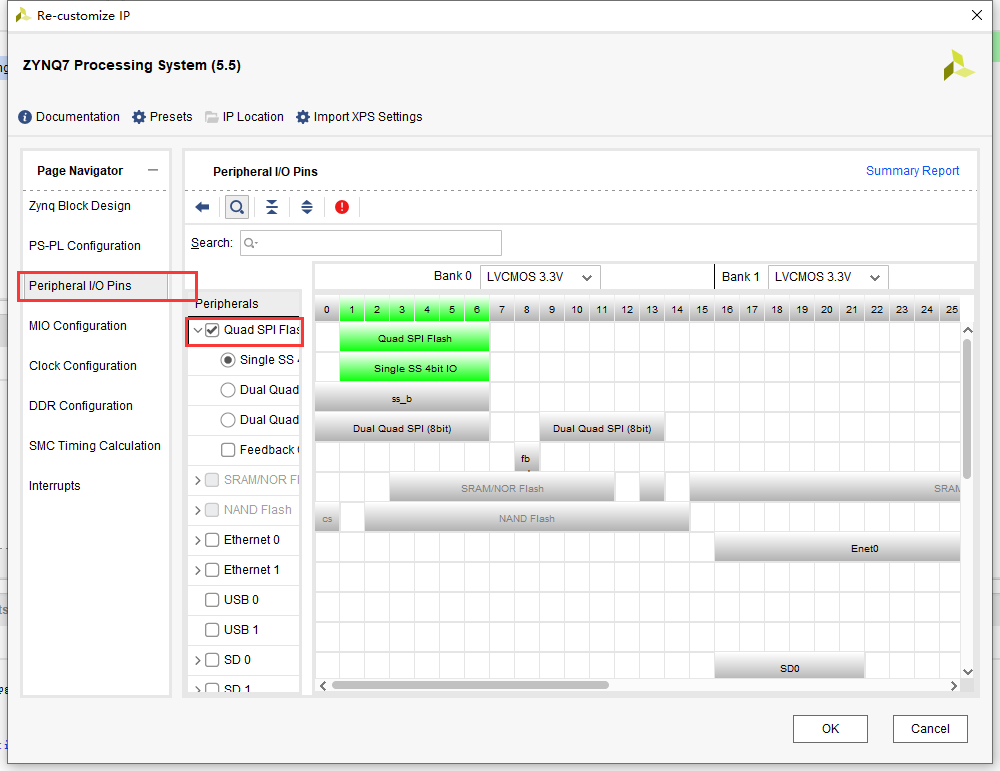Enable SD 0 checkbox
The image size is (1000, 771).
[x=212, y=659]
